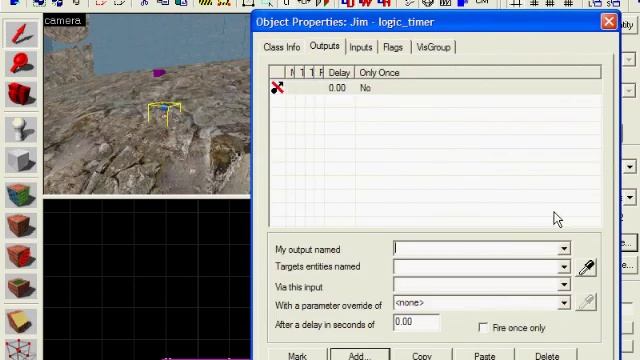This screenshot has height=360, width=640.
Task: Activate the Magnify tool
Action: click(x=21, y=64)
